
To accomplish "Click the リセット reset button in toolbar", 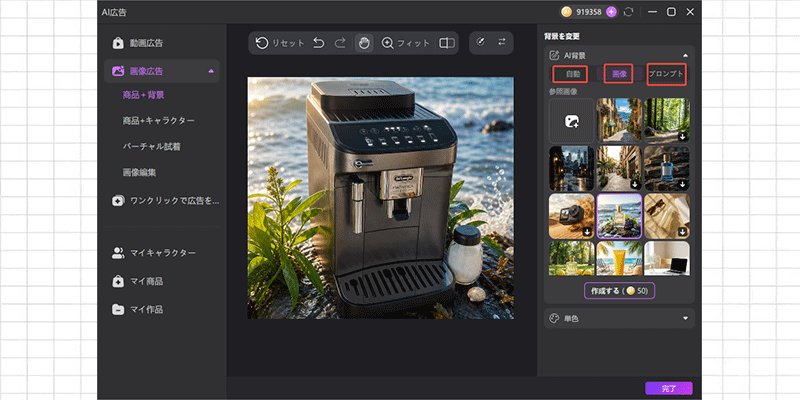I will (280, 43).
